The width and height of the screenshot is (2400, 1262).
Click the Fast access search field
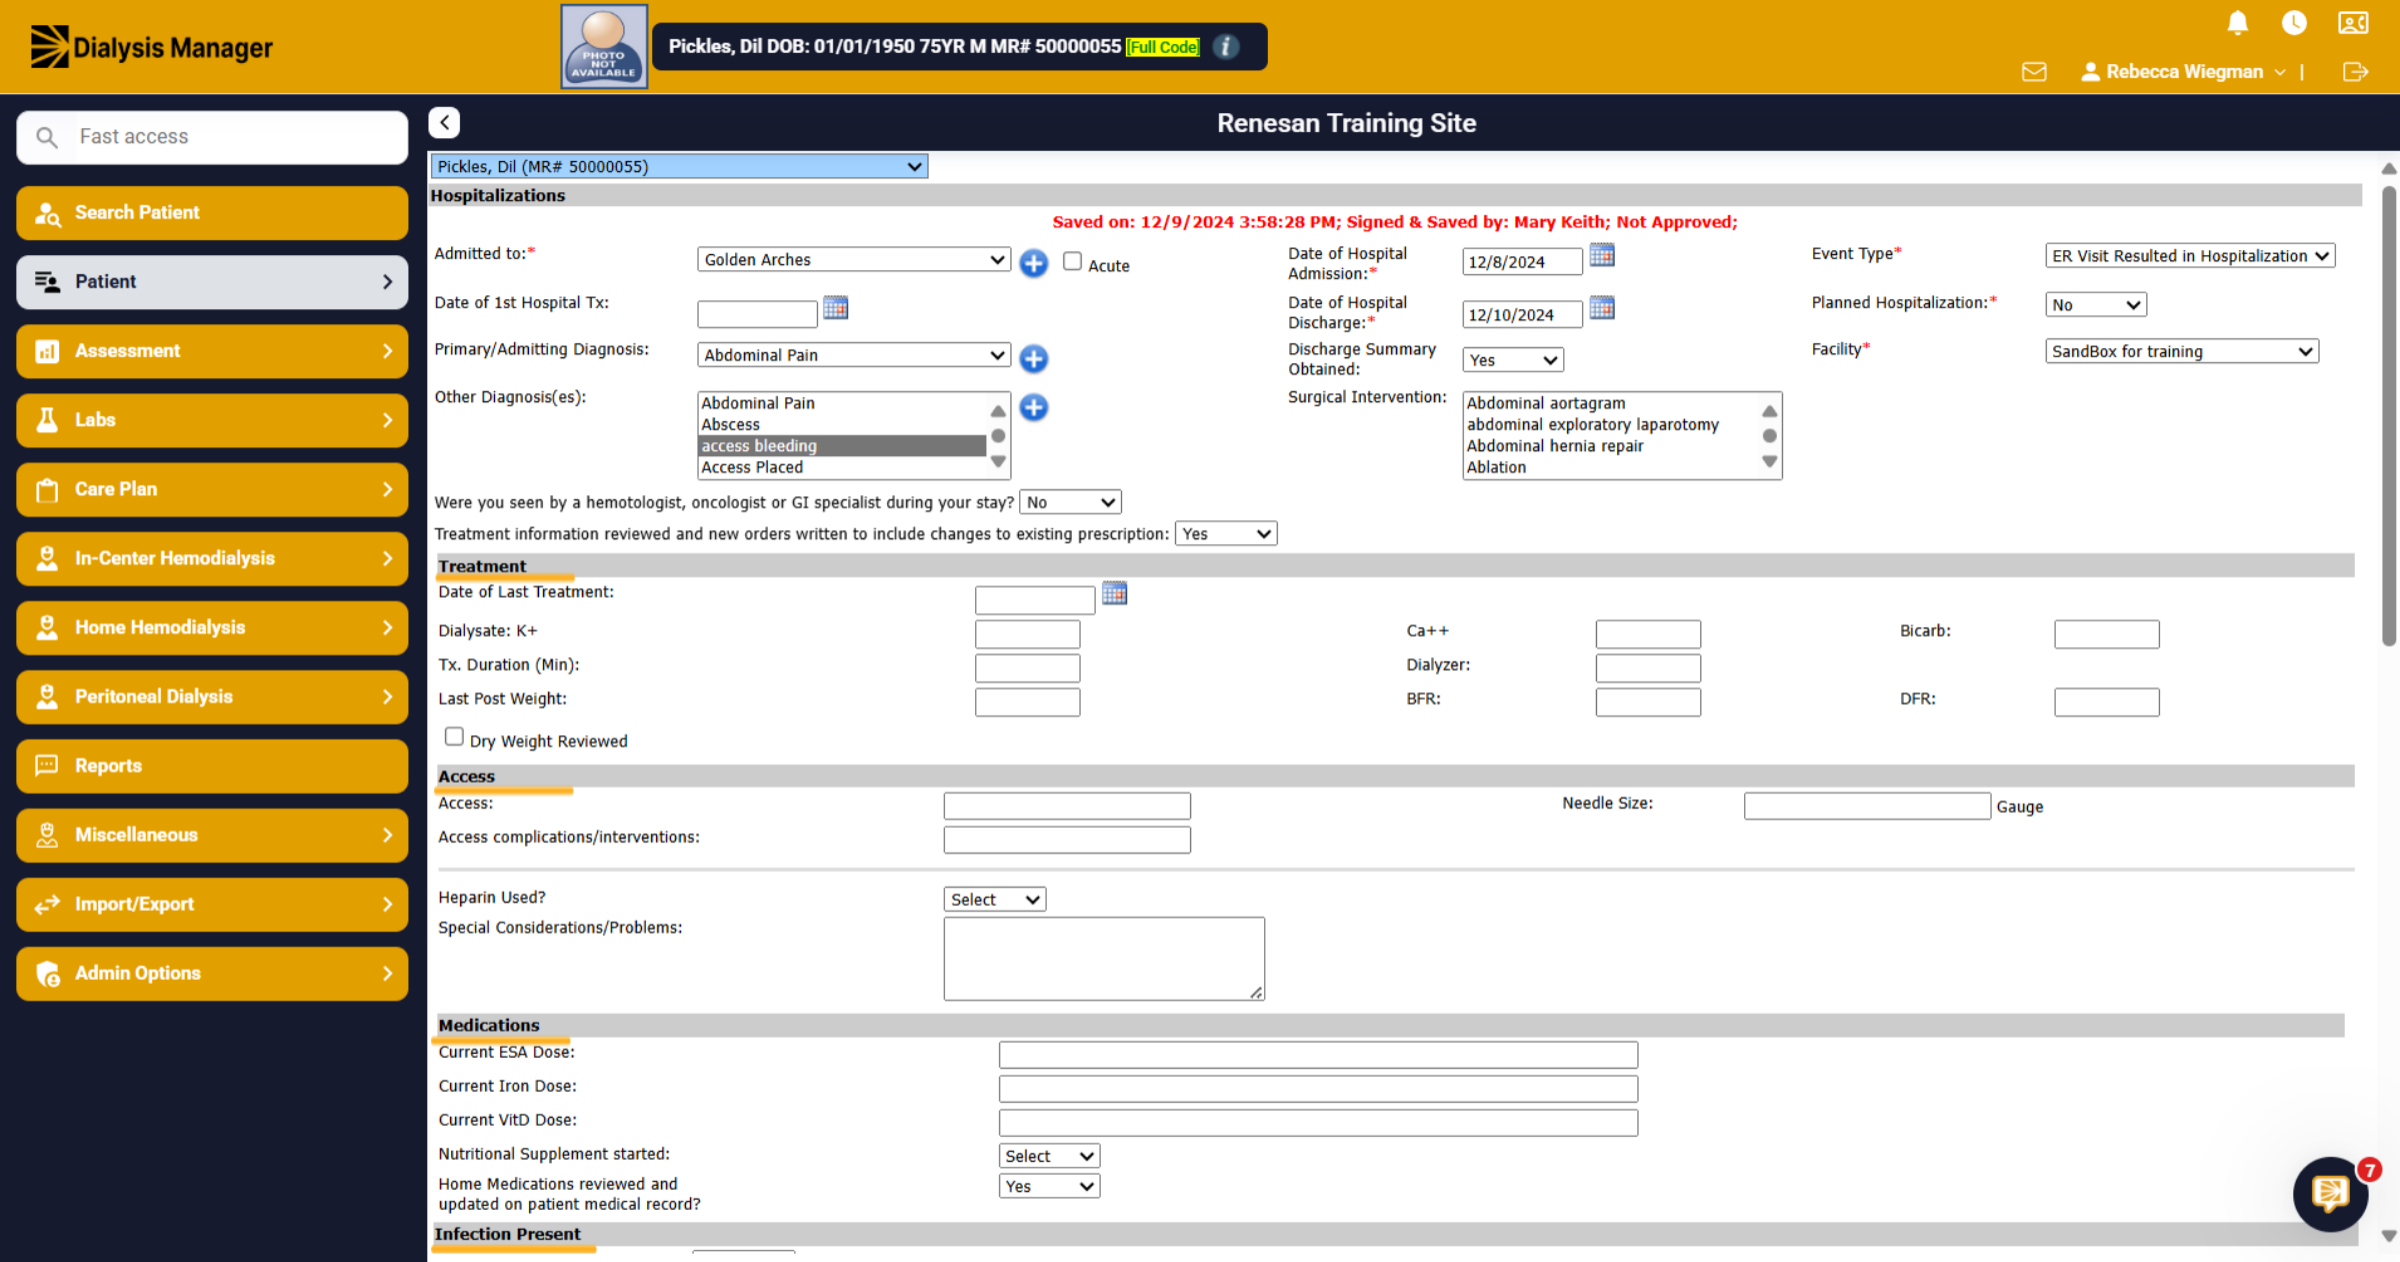[212, 137]
